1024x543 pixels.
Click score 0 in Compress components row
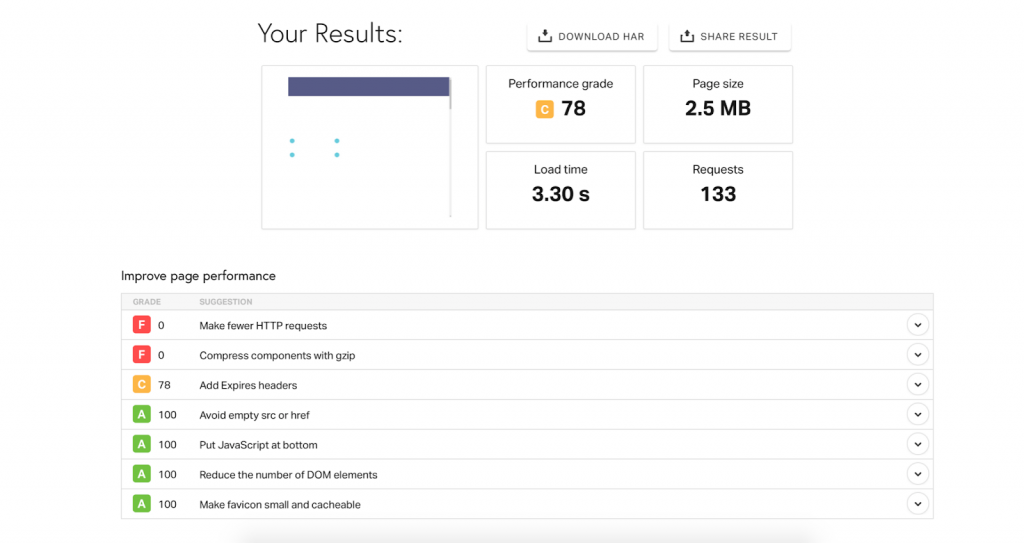pyautogui.click(x=161, y=355)
